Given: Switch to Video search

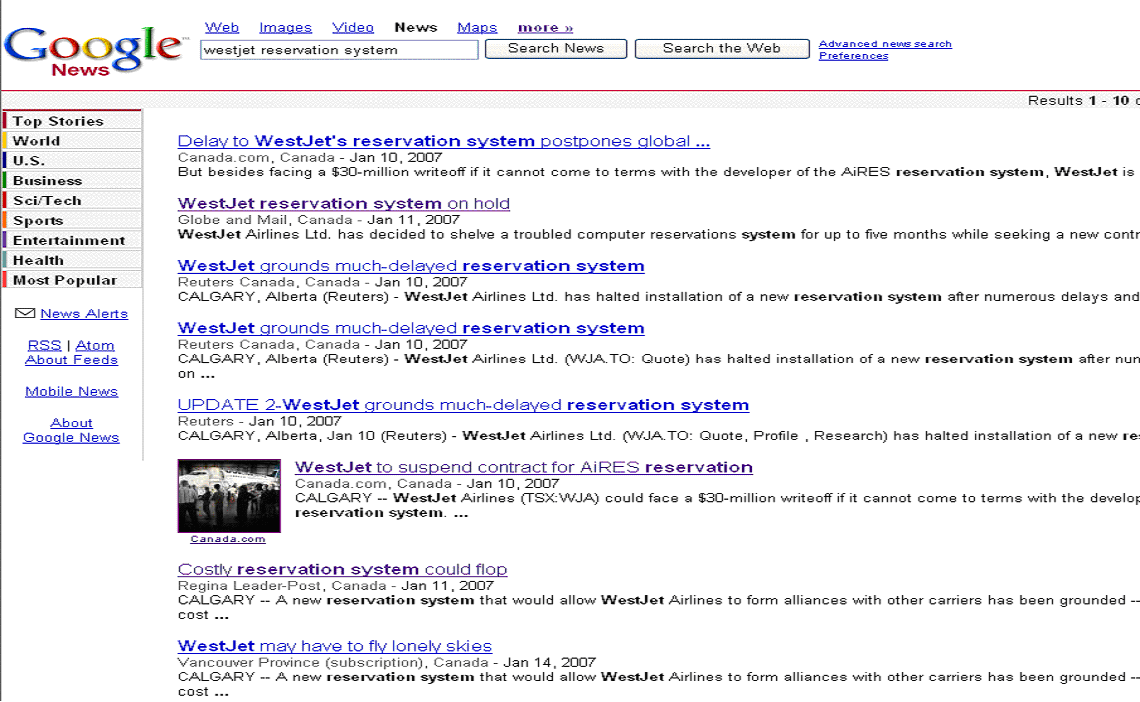Looking at the screenshot, I should pyautogui.click(x=353, y=28).
